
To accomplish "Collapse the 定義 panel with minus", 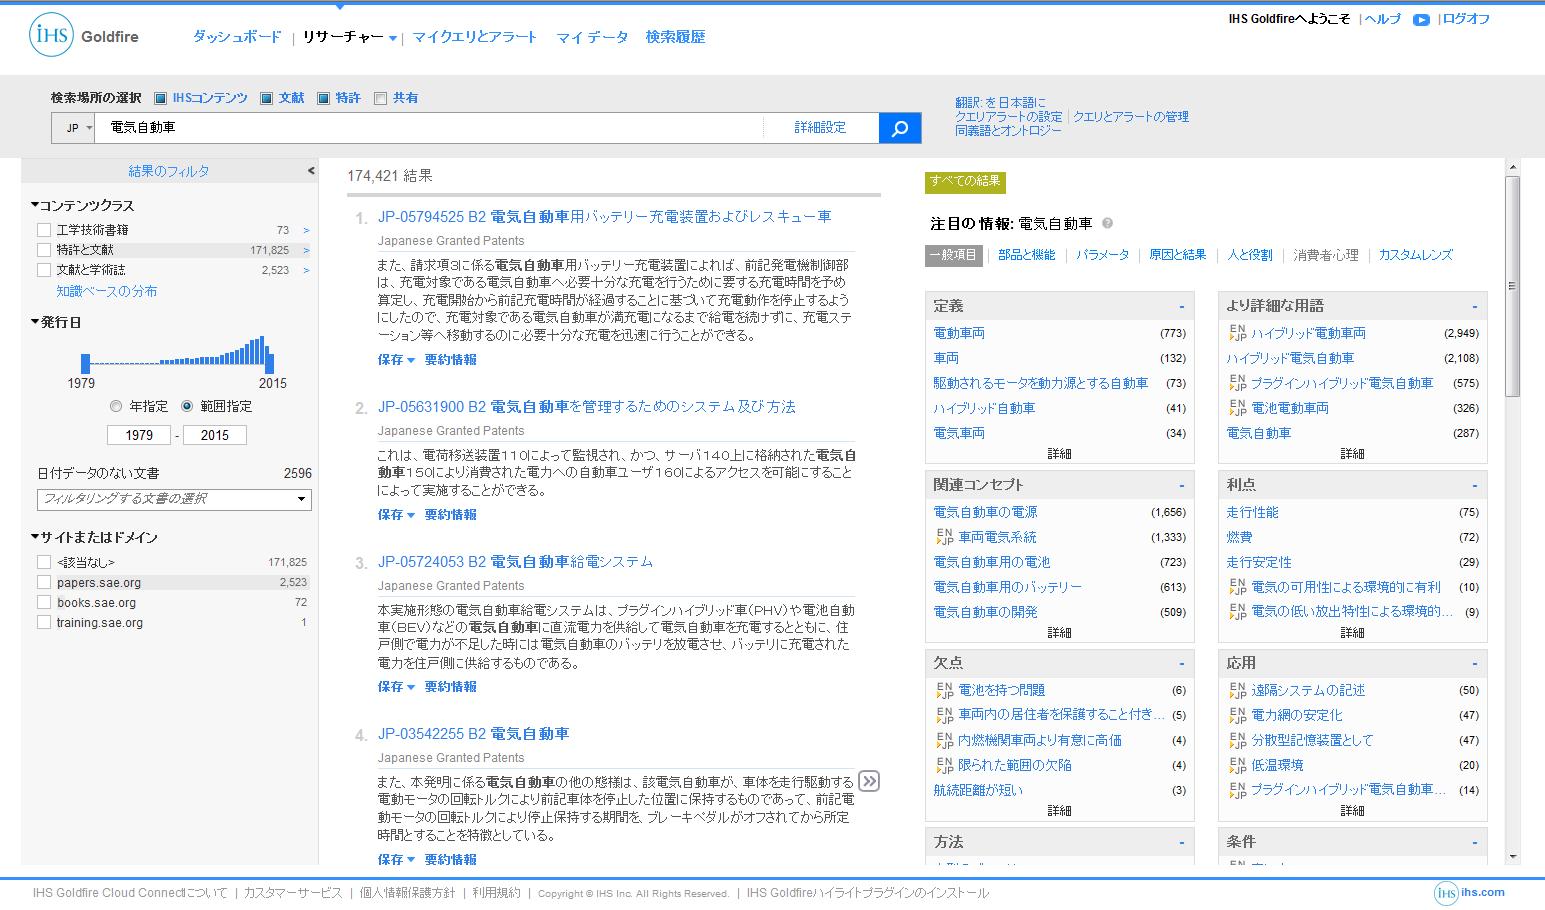I will point(1181,307).
